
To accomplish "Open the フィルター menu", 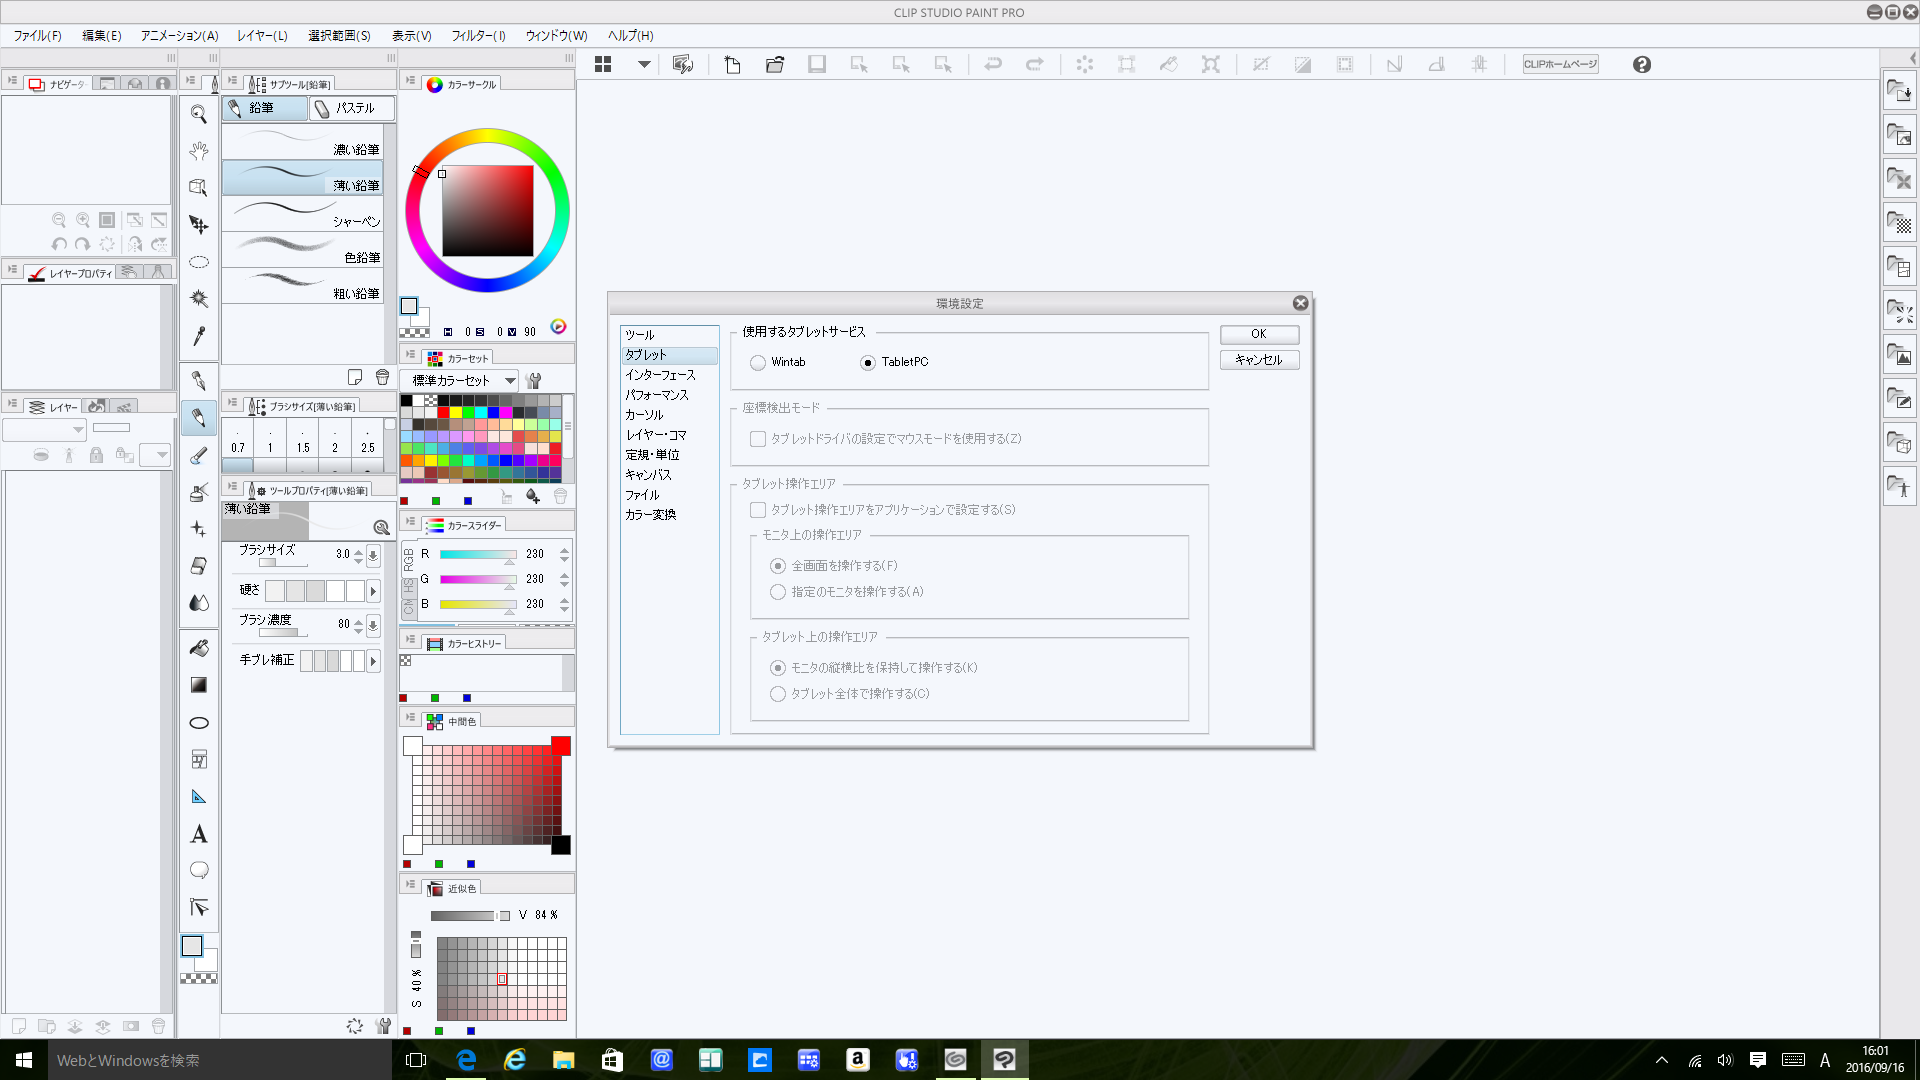I will pos(478,36).
